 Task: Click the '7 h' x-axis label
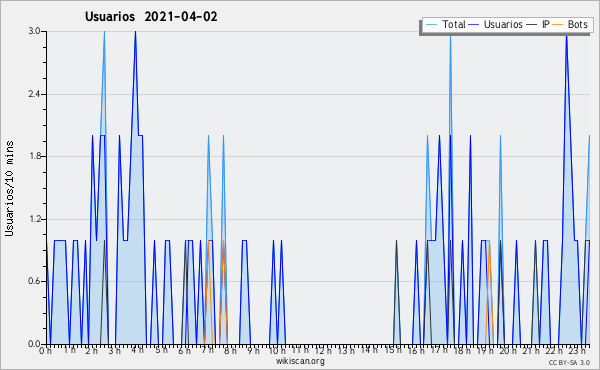(208, 350)
